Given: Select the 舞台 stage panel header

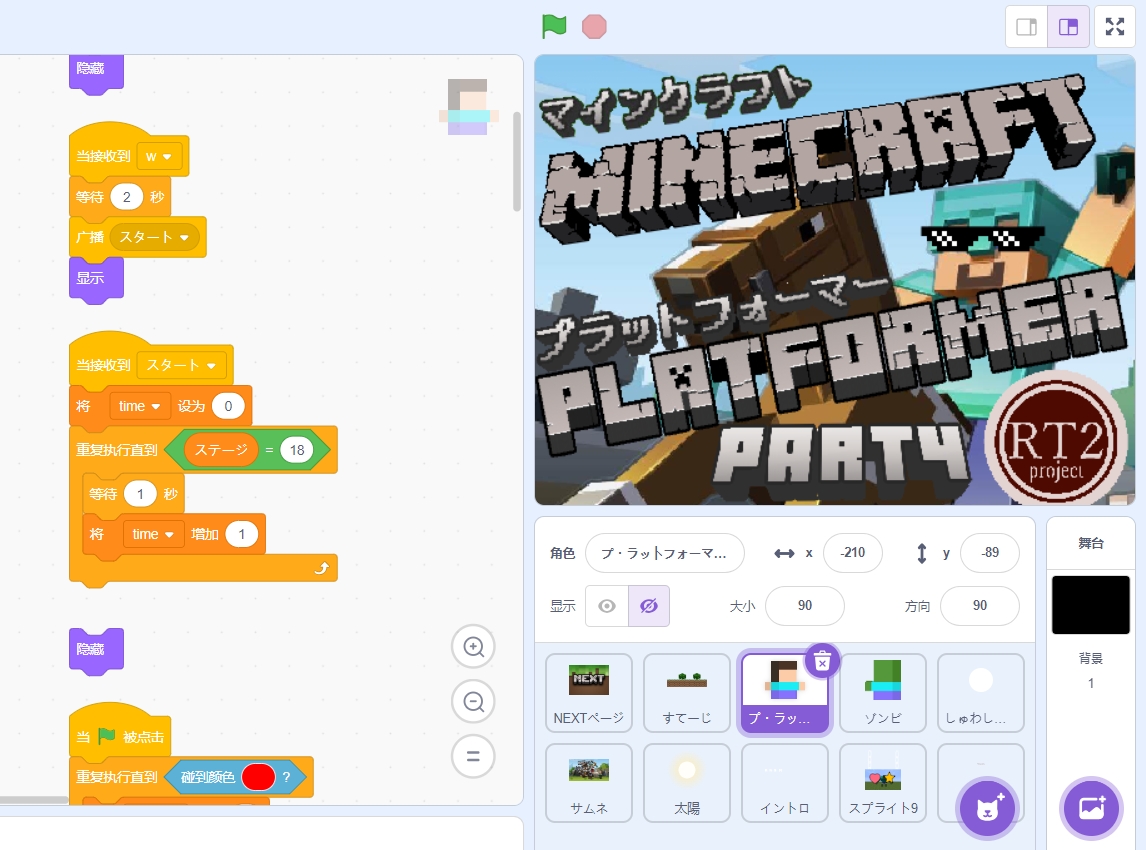Looking at the screenshot, I should click(1090, 543).
